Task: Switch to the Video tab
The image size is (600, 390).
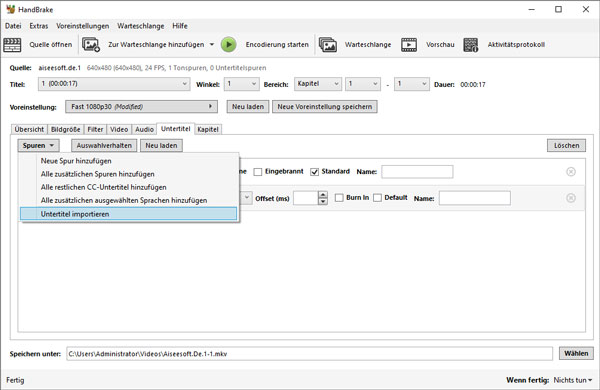Action: 119,129
